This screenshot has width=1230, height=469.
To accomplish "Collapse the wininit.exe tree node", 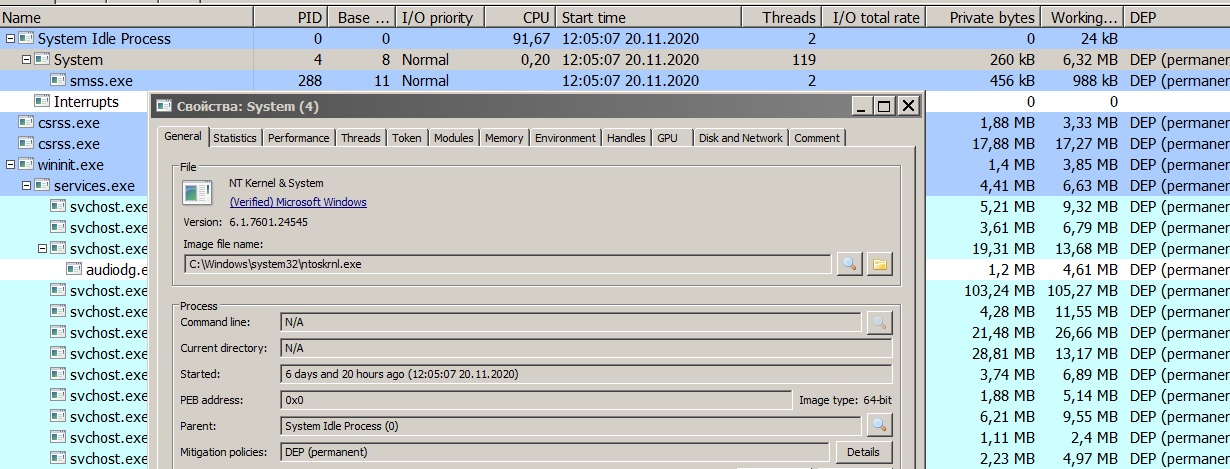I will click(x=10, y=165).
